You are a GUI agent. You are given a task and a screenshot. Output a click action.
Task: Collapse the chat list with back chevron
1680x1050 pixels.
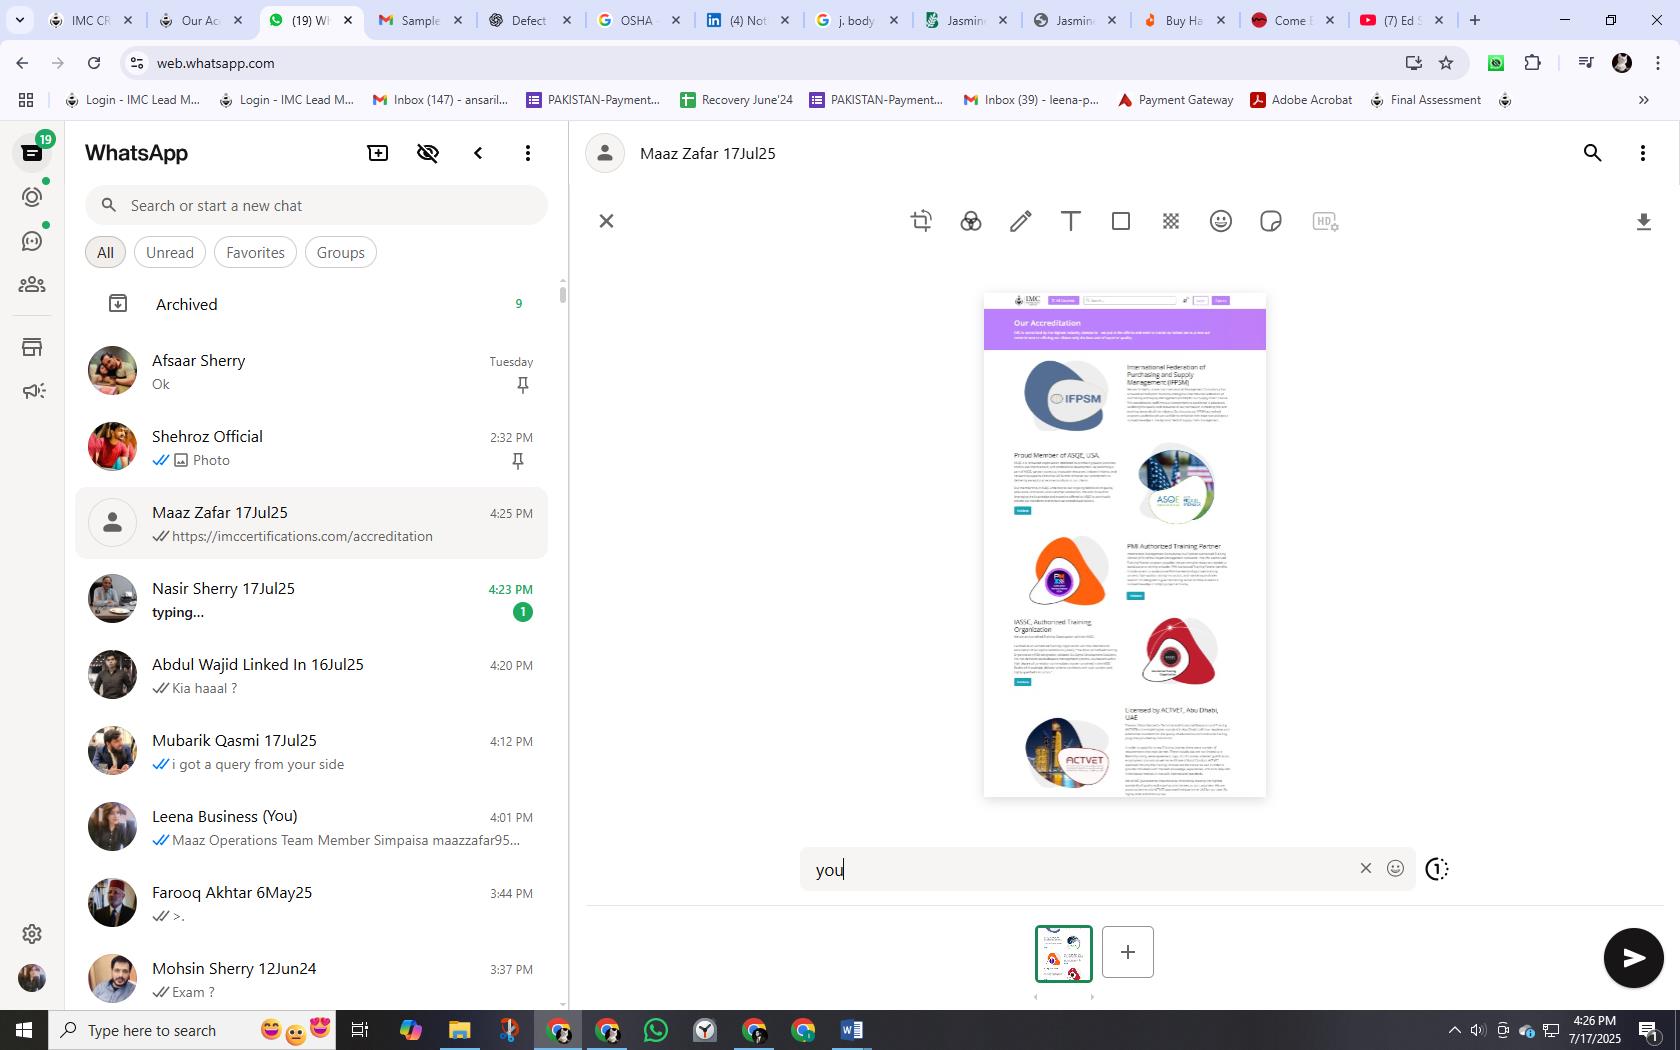[478, 153]
